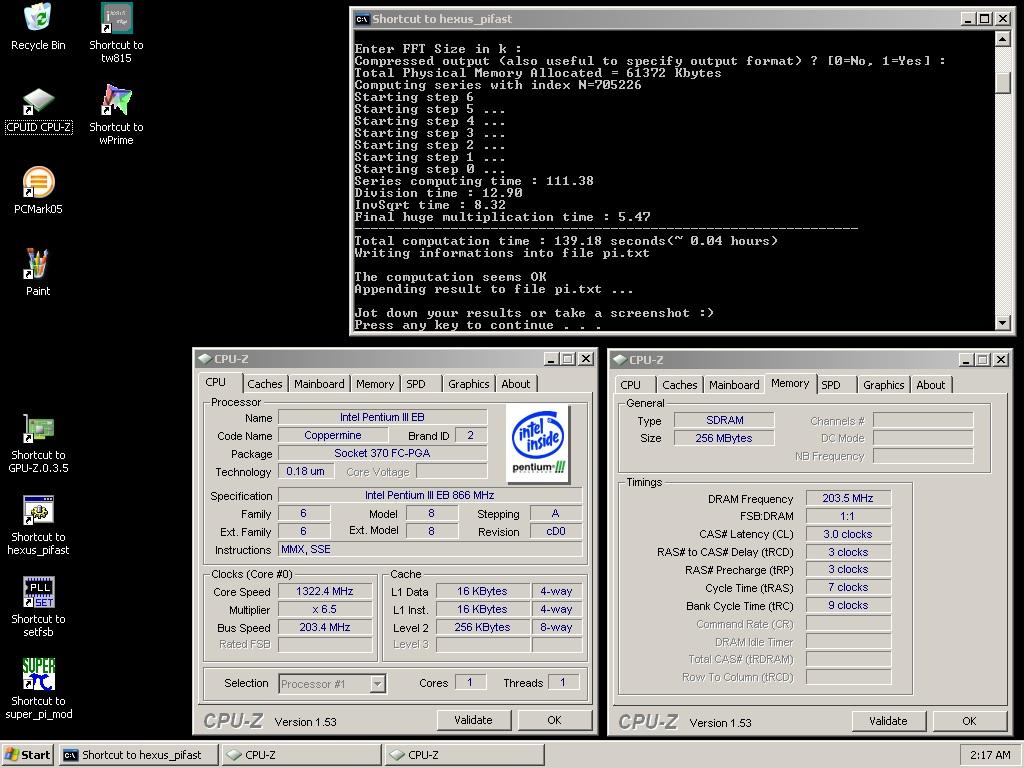Open Shortcut to GPU-Z.0.3.5 icon
The image size is (1024, 768).
pyautogui.click(x=38, y=443)
